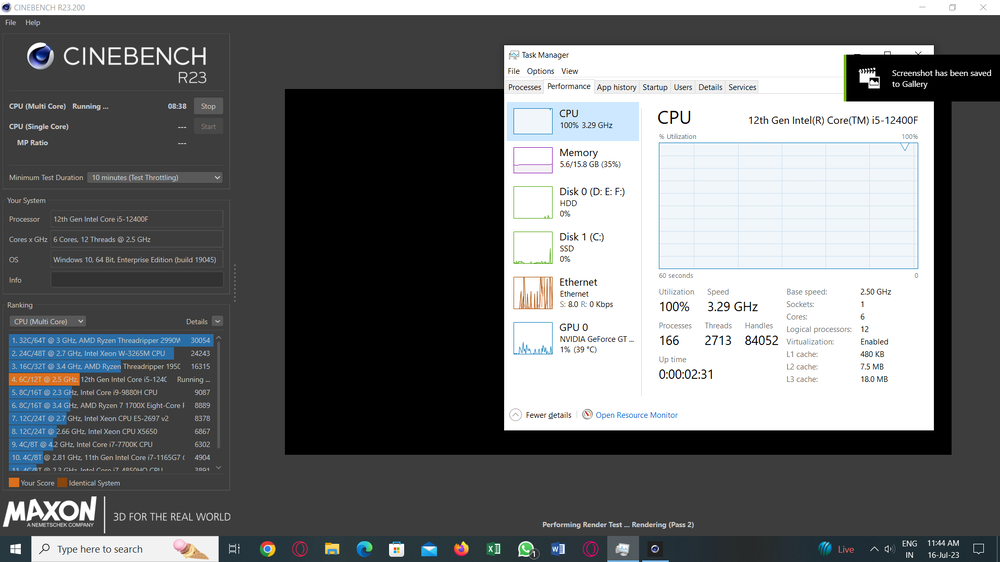Expand the ranking Details dropdown arrow
Image resolution: width=1000 pixels, height=562 pixels.
coord(217,322)
